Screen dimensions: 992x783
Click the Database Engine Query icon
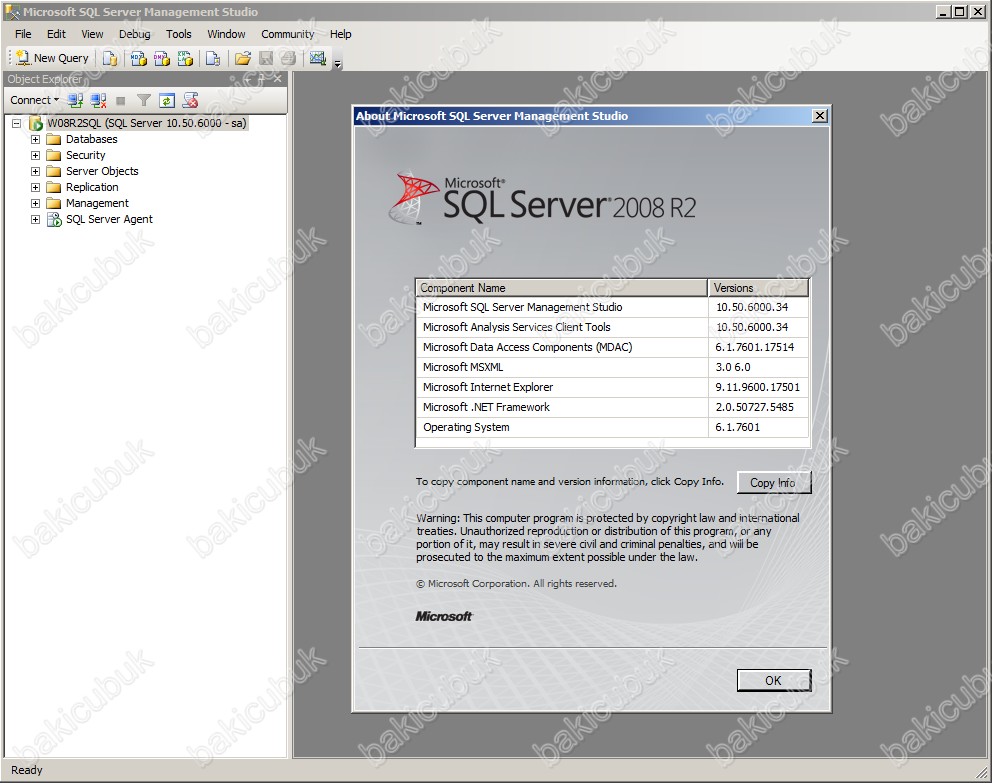tap(110, 58)
